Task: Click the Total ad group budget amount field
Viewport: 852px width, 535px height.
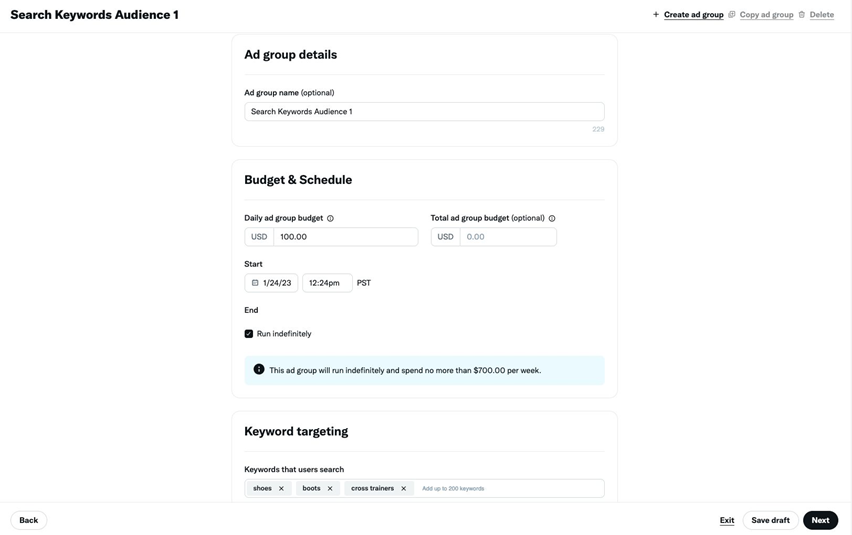Action: click(508, 237)
